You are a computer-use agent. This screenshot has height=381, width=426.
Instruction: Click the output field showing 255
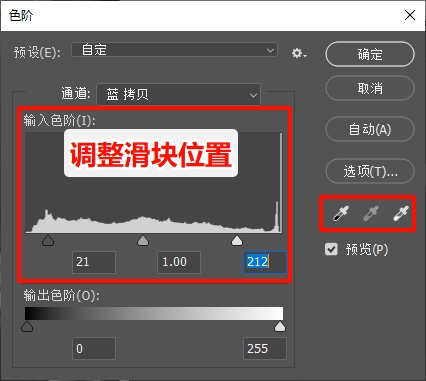265,348
